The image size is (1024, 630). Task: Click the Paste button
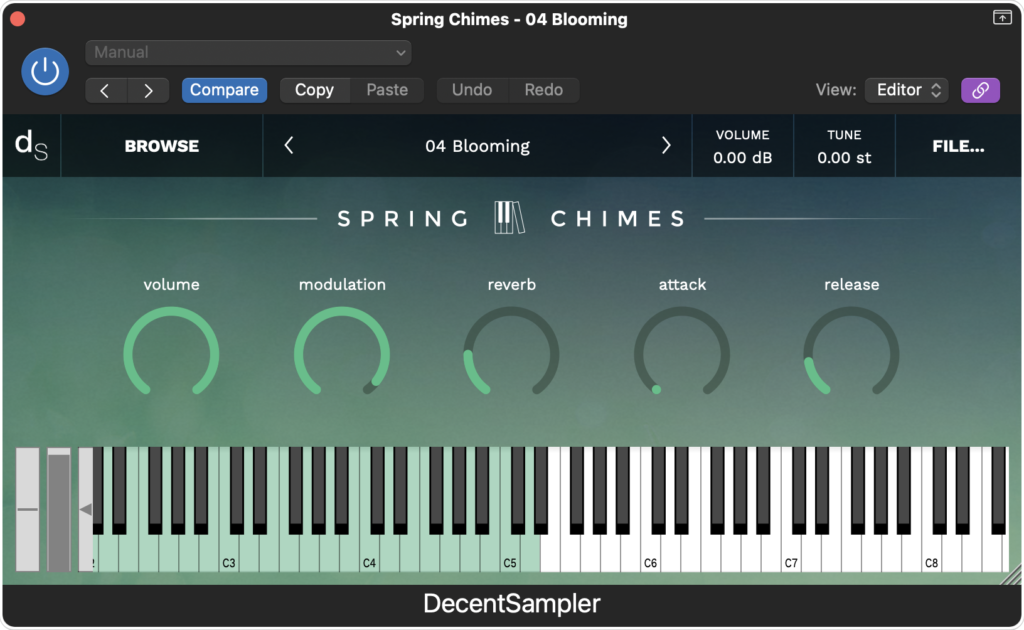[387, 90]
